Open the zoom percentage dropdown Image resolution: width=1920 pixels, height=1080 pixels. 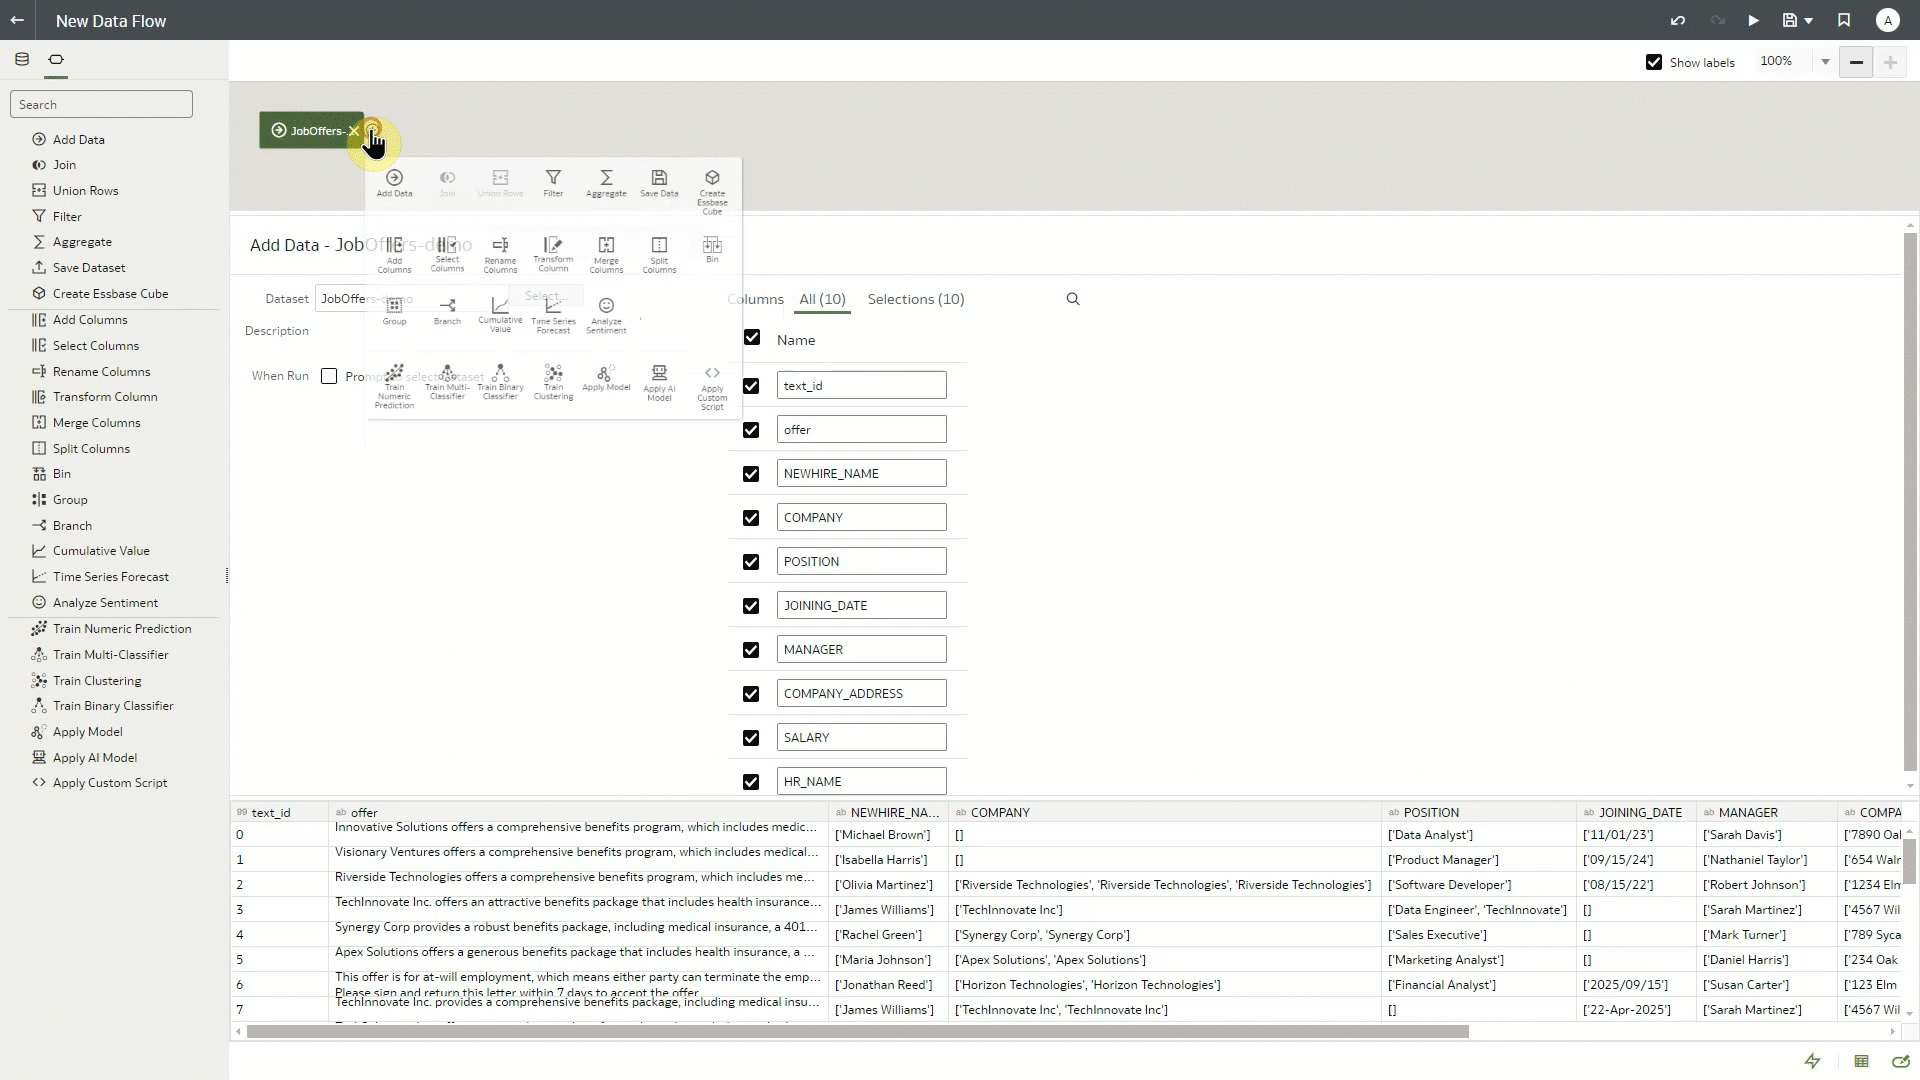coord(1826,61)
